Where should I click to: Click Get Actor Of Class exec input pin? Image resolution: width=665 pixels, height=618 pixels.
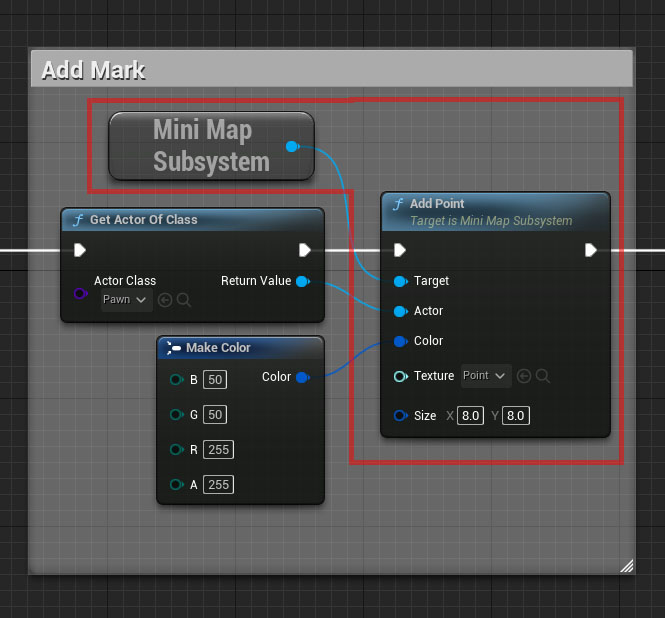(80, 250)
